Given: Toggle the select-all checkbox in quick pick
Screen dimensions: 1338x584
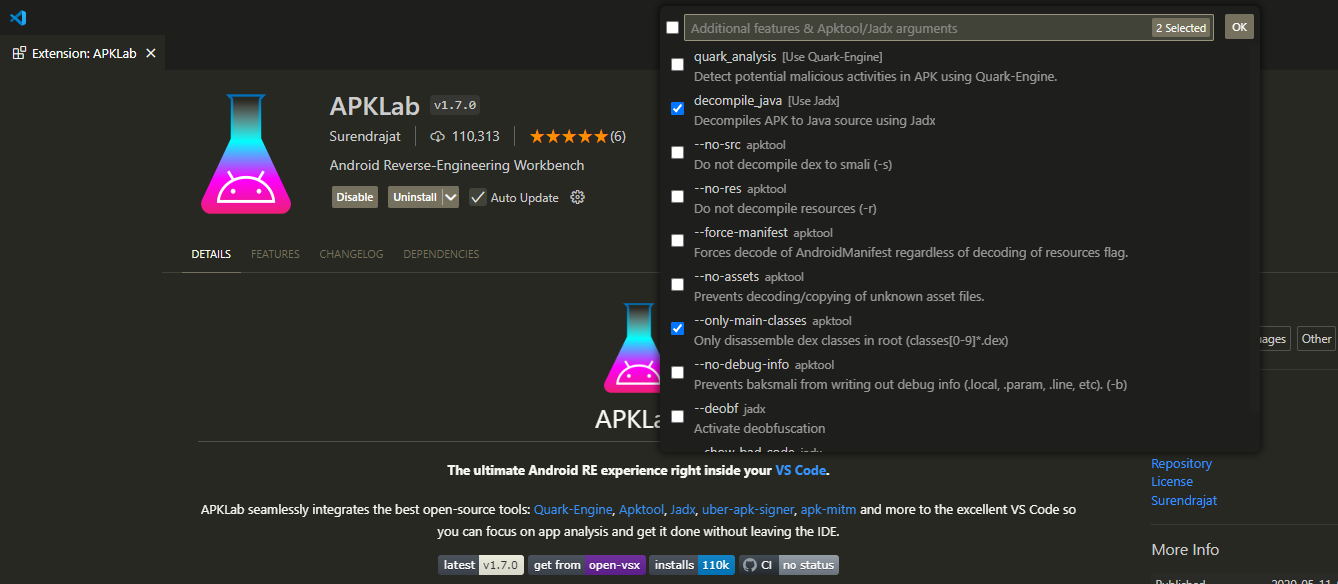Looking at the screenshot, I should [673, 28].
